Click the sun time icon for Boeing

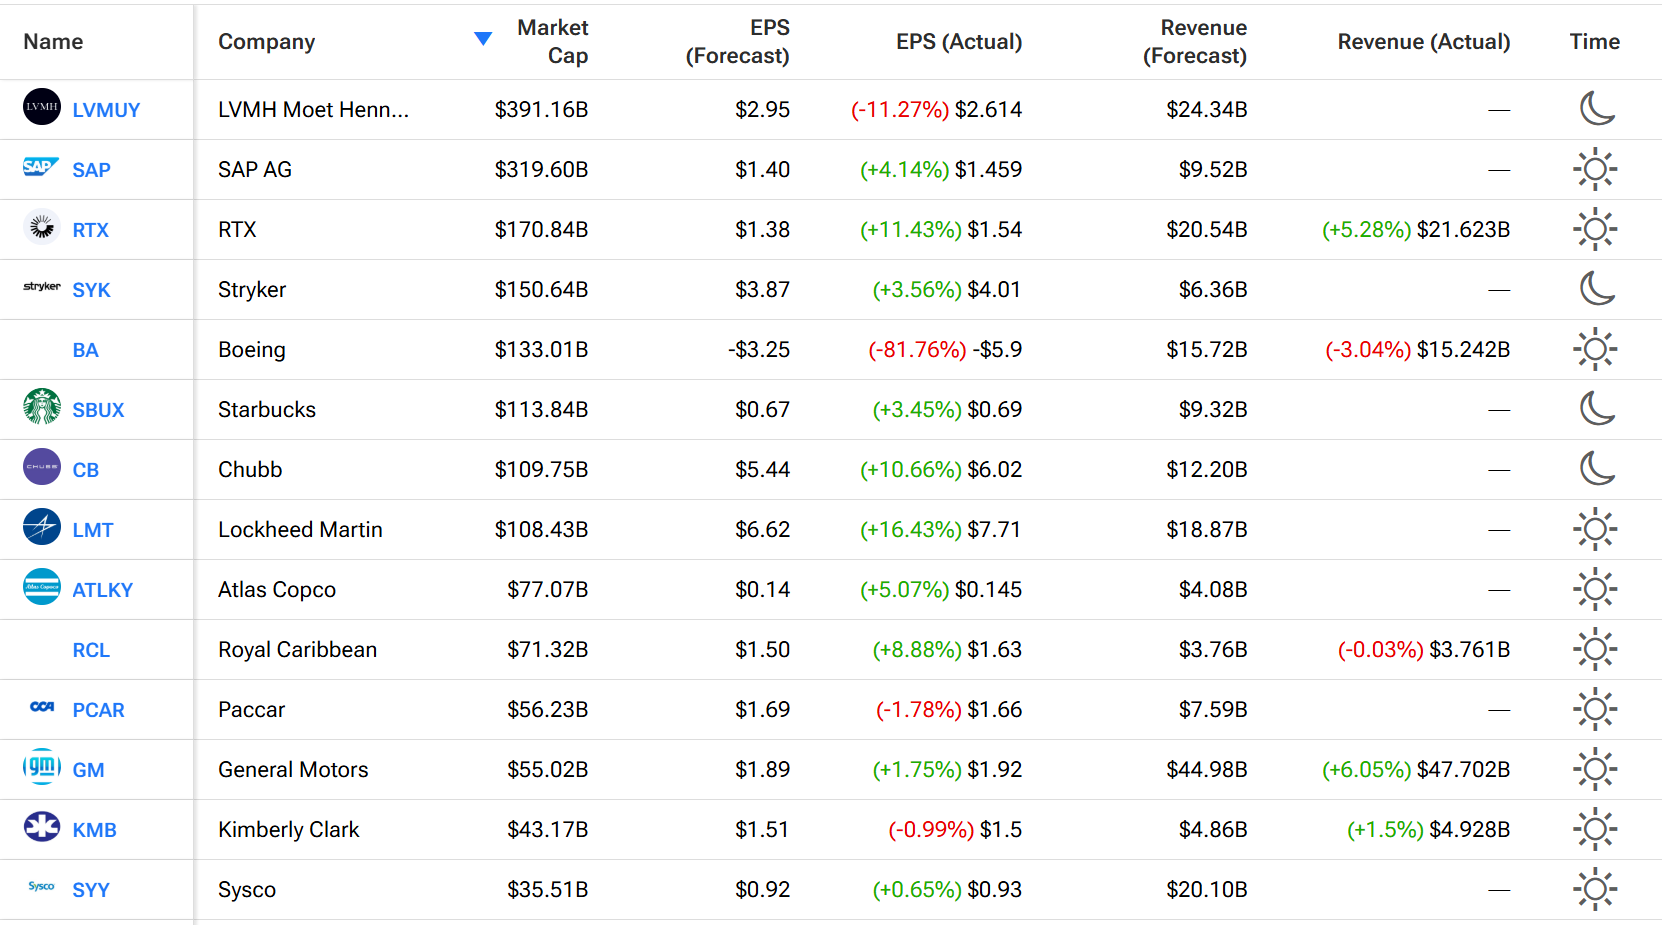pyautogui.click(x=1595, y=349)
